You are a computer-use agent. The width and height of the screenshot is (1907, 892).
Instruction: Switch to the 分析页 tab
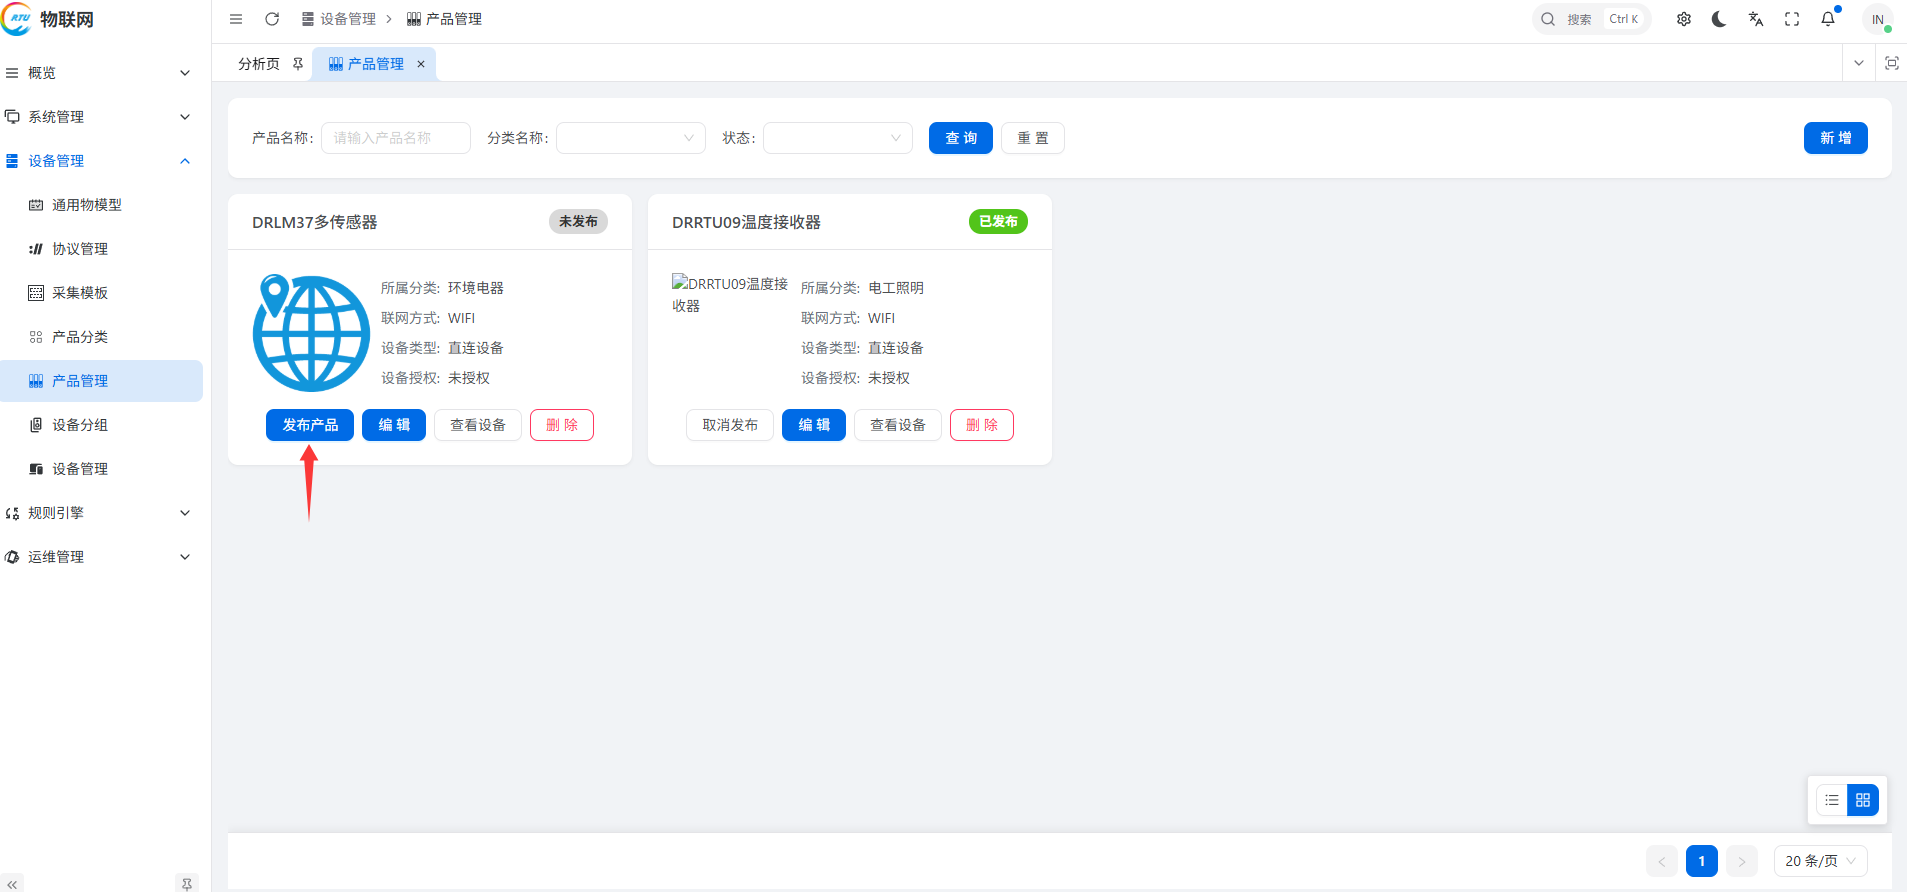coord(259,64)
